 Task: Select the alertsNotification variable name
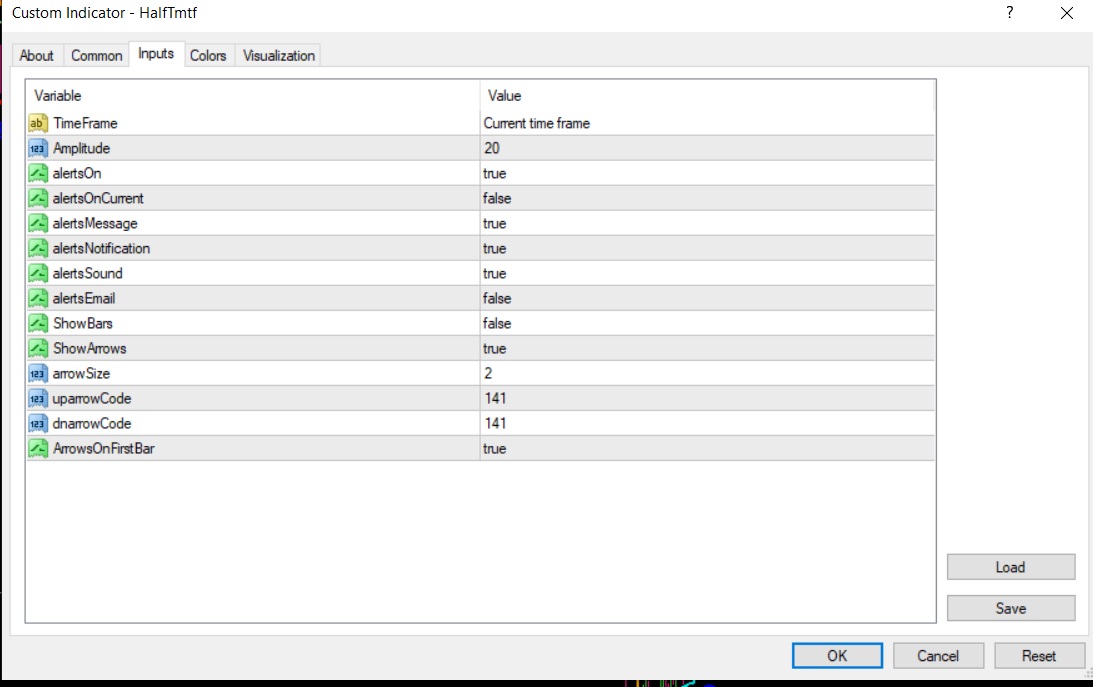tap(101, 249)
